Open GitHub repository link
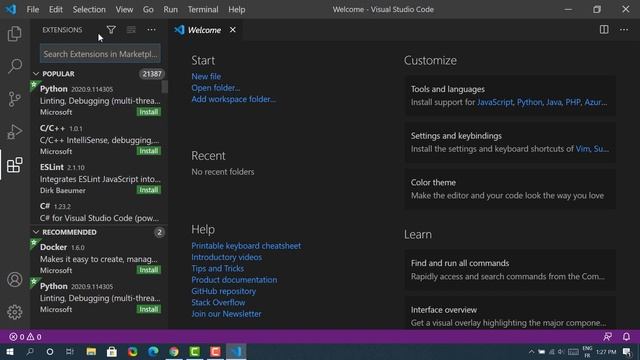The image size is (640, 360). pos(224,291)
